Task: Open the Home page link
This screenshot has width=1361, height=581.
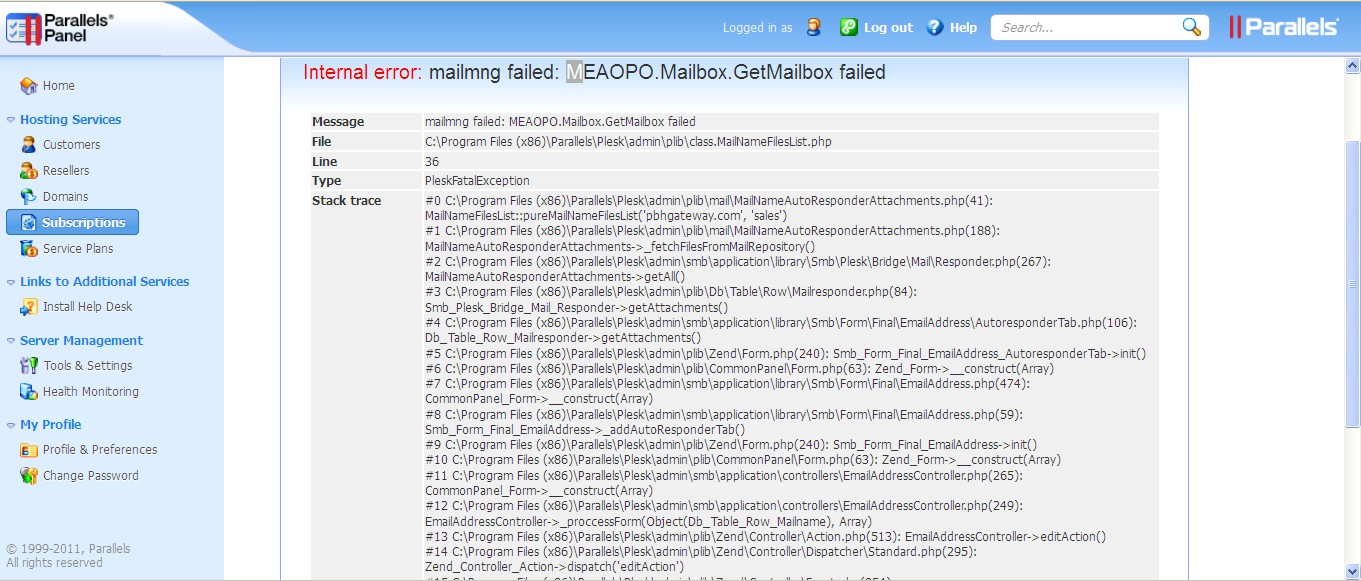Action: tap(59, 86)
